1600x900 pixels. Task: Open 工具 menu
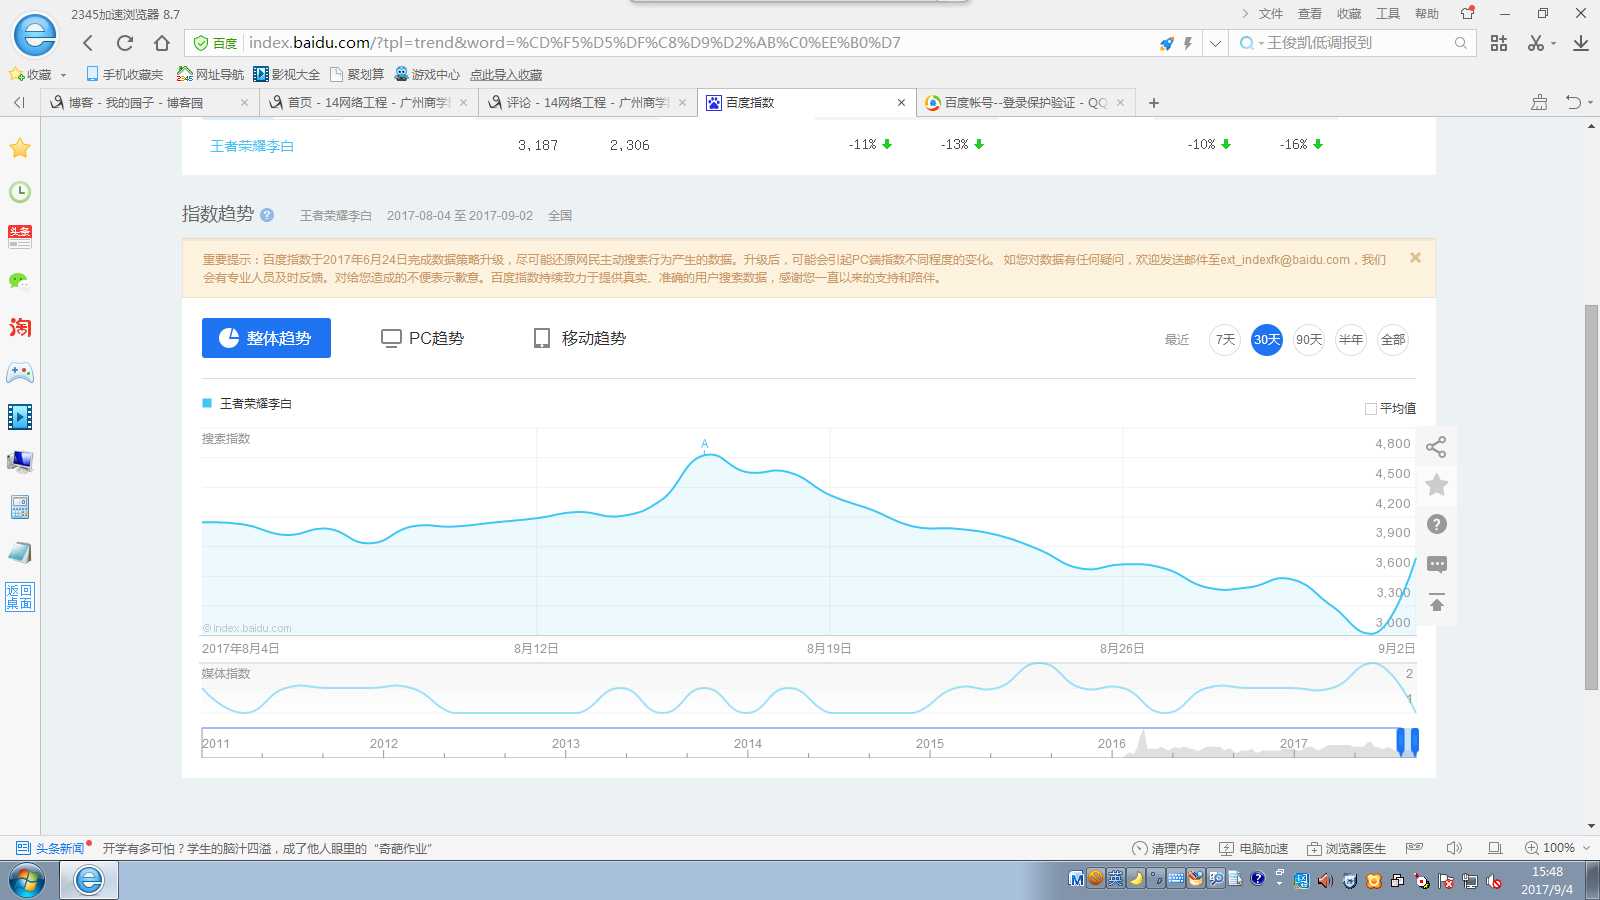(x=1388, y=14)
